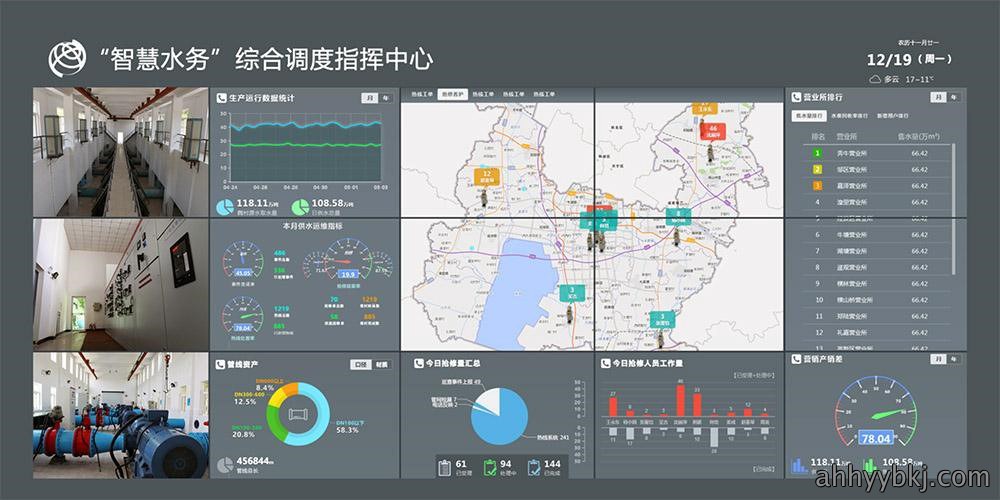Click the green clipboard icon beside 94

pos(490,467)
